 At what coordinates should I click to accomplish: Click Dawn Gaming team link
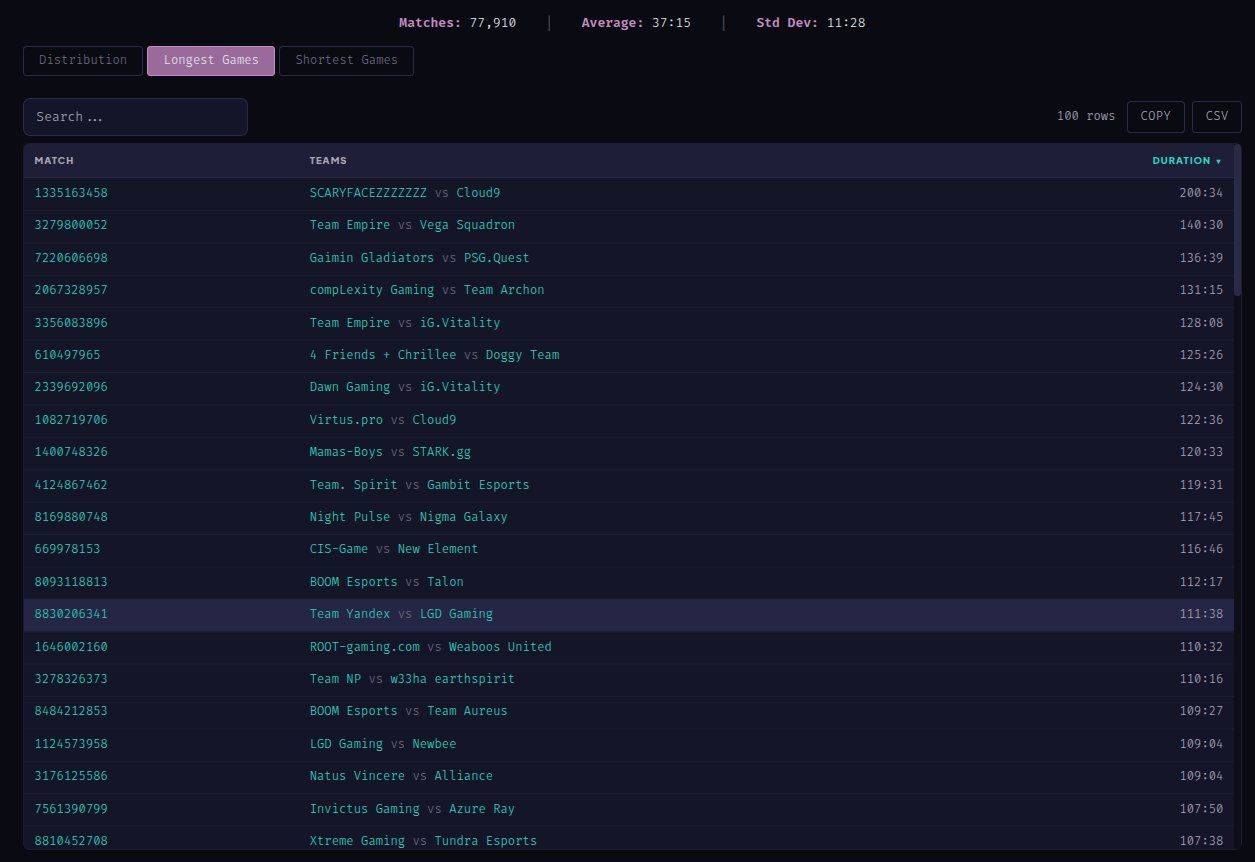[x=350, y=387]
